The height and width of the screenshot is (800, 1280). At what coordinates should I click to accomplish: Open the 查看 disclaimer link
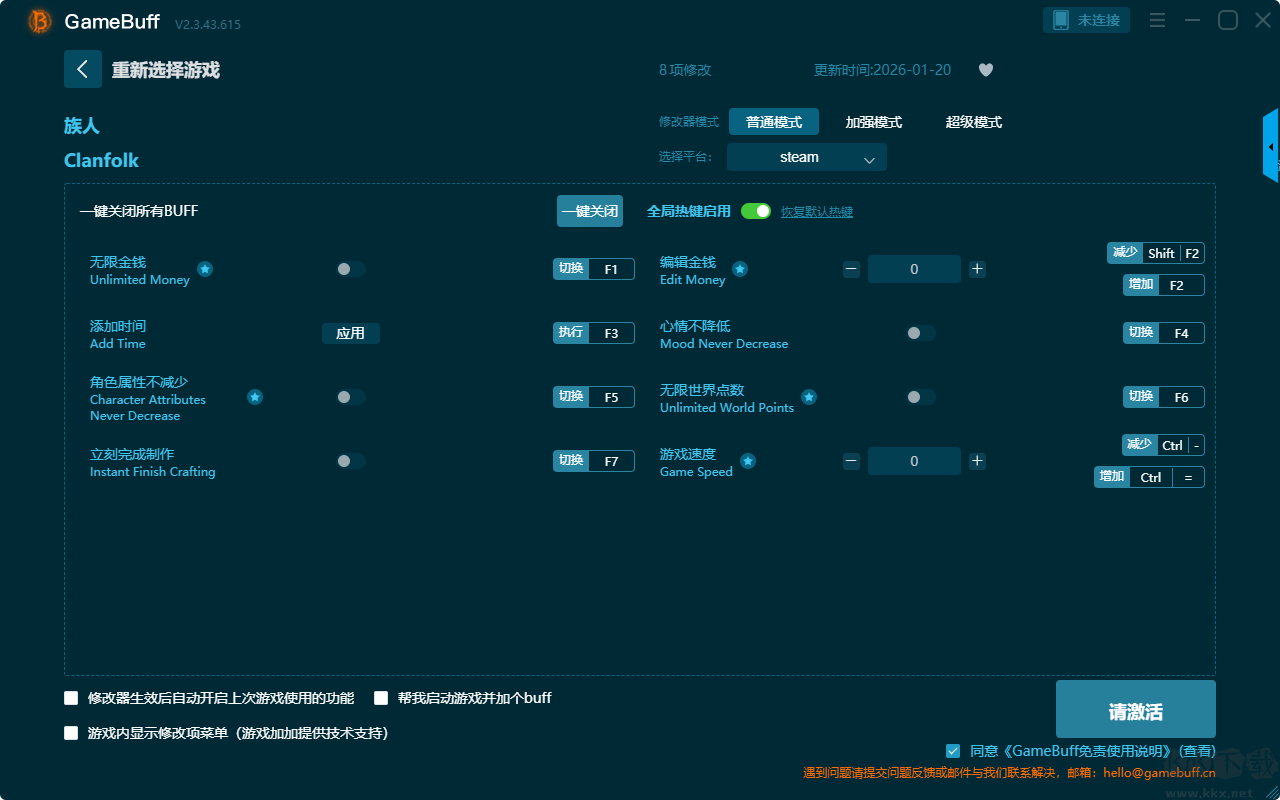(1197, 751)
